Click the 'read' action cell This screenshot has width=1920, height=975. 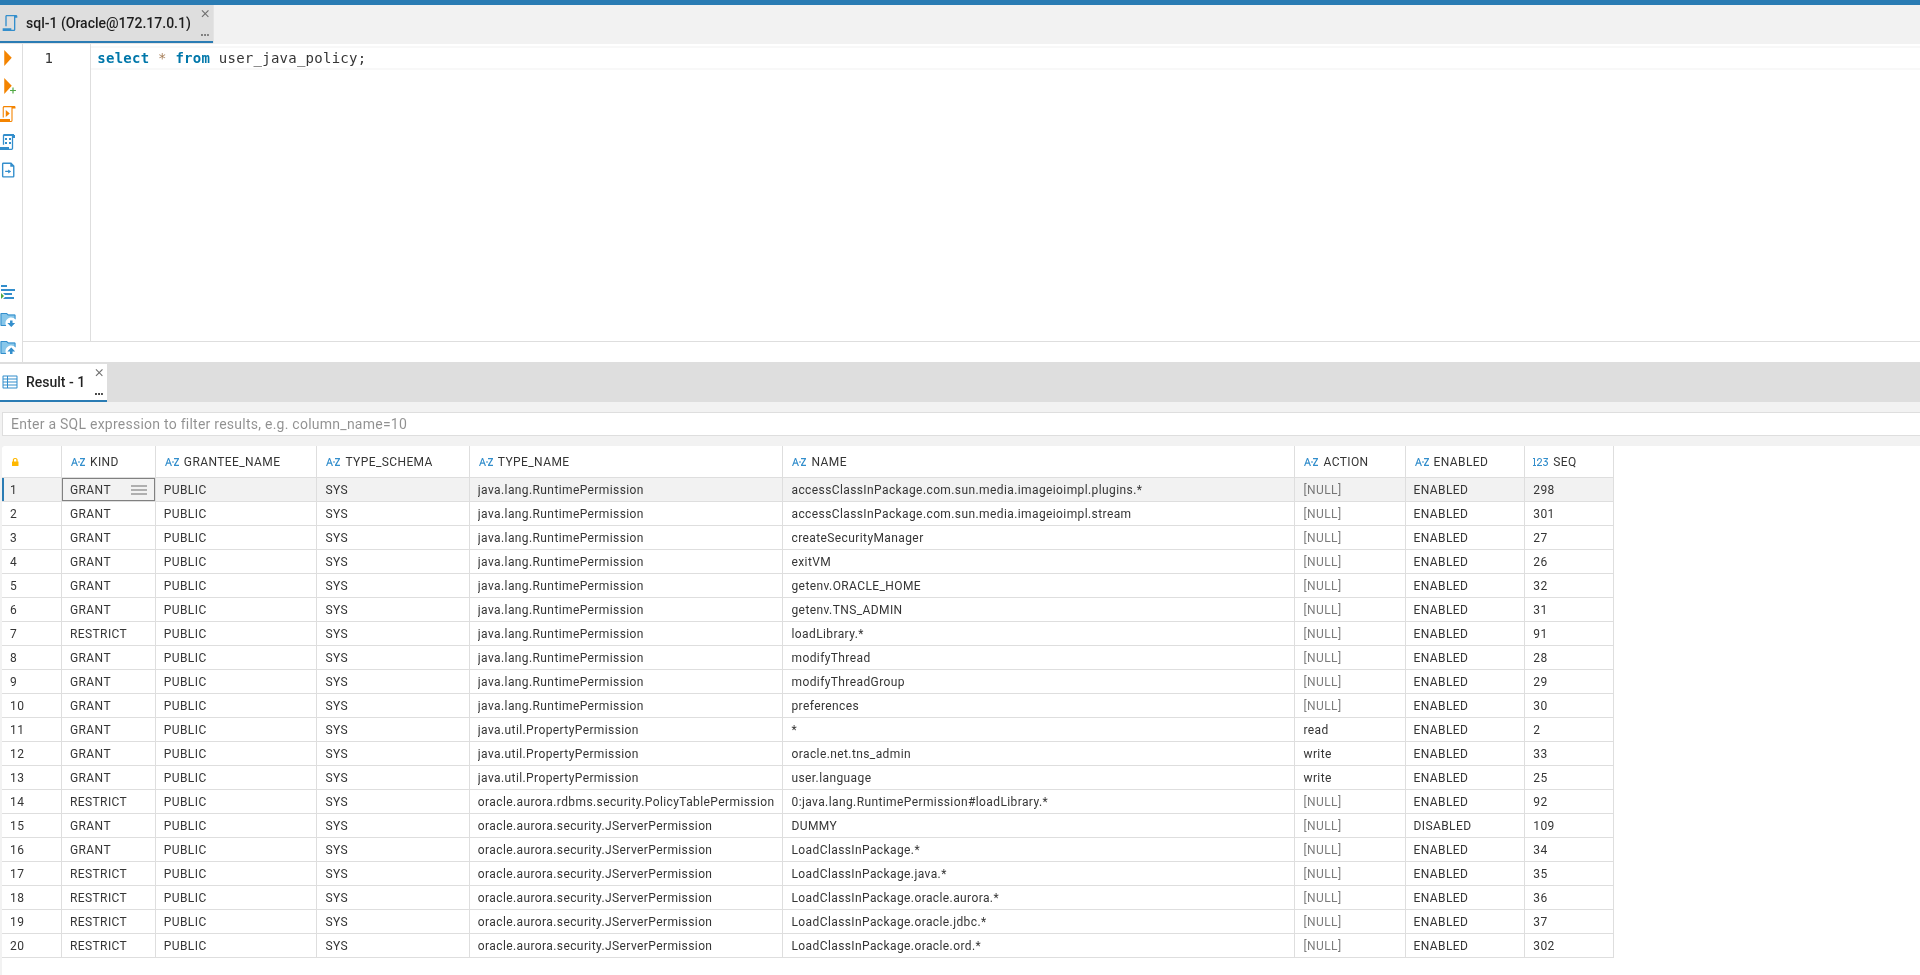[x=1350, y=730]
